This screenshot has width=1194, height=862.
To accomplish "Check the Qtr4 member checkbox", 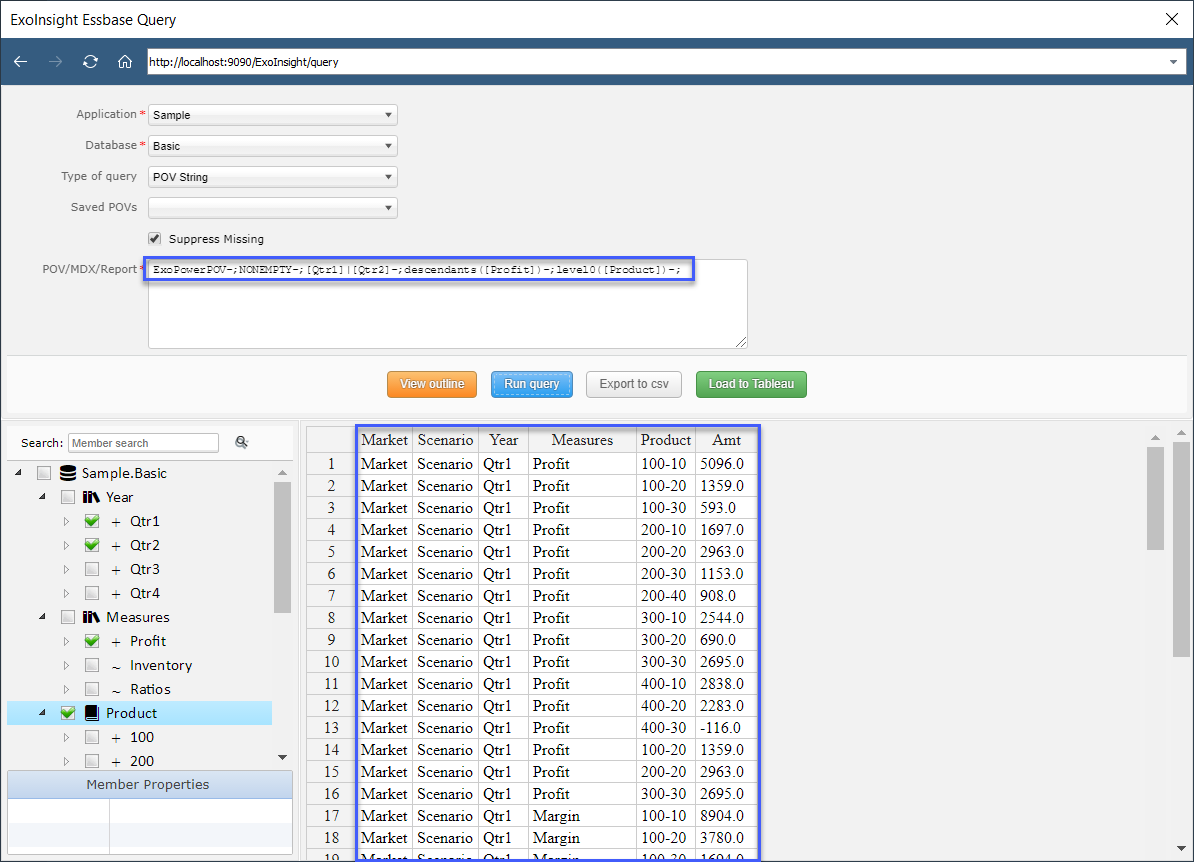I will point(92,593).
